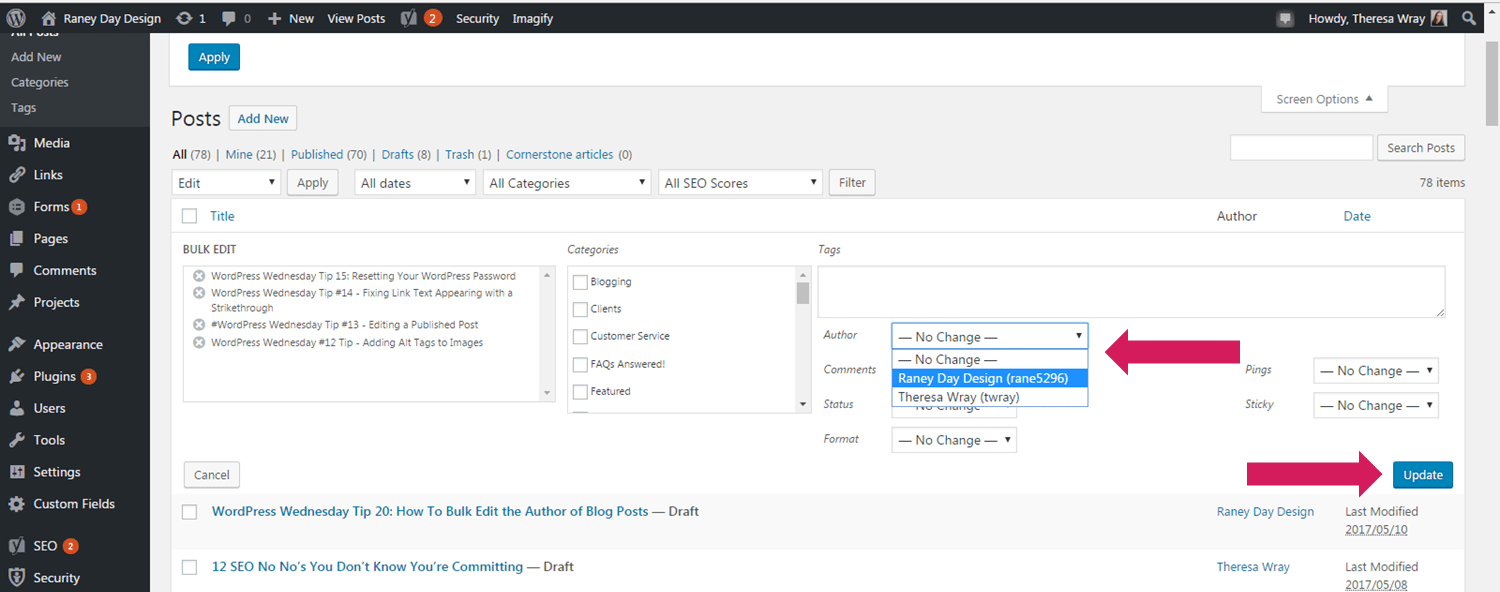Open Categories submenu in sidebar
The height and width of the screenshot is (592, 1500).
tap(40, 82)
